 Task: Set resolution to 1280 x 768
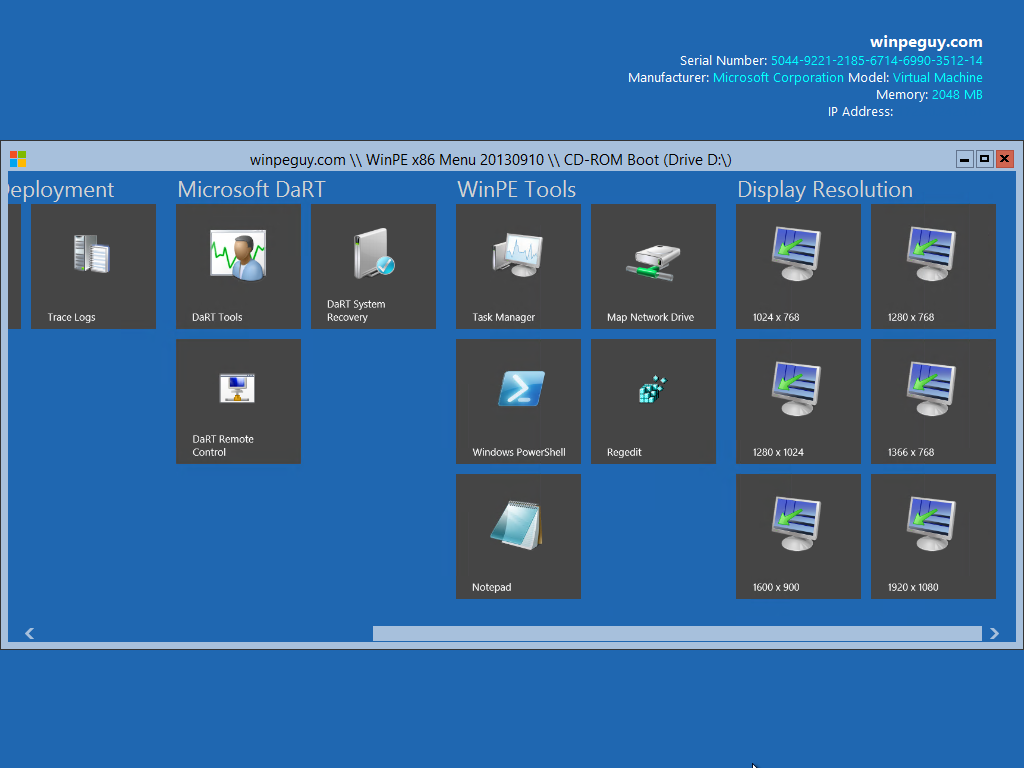(933, 266)
